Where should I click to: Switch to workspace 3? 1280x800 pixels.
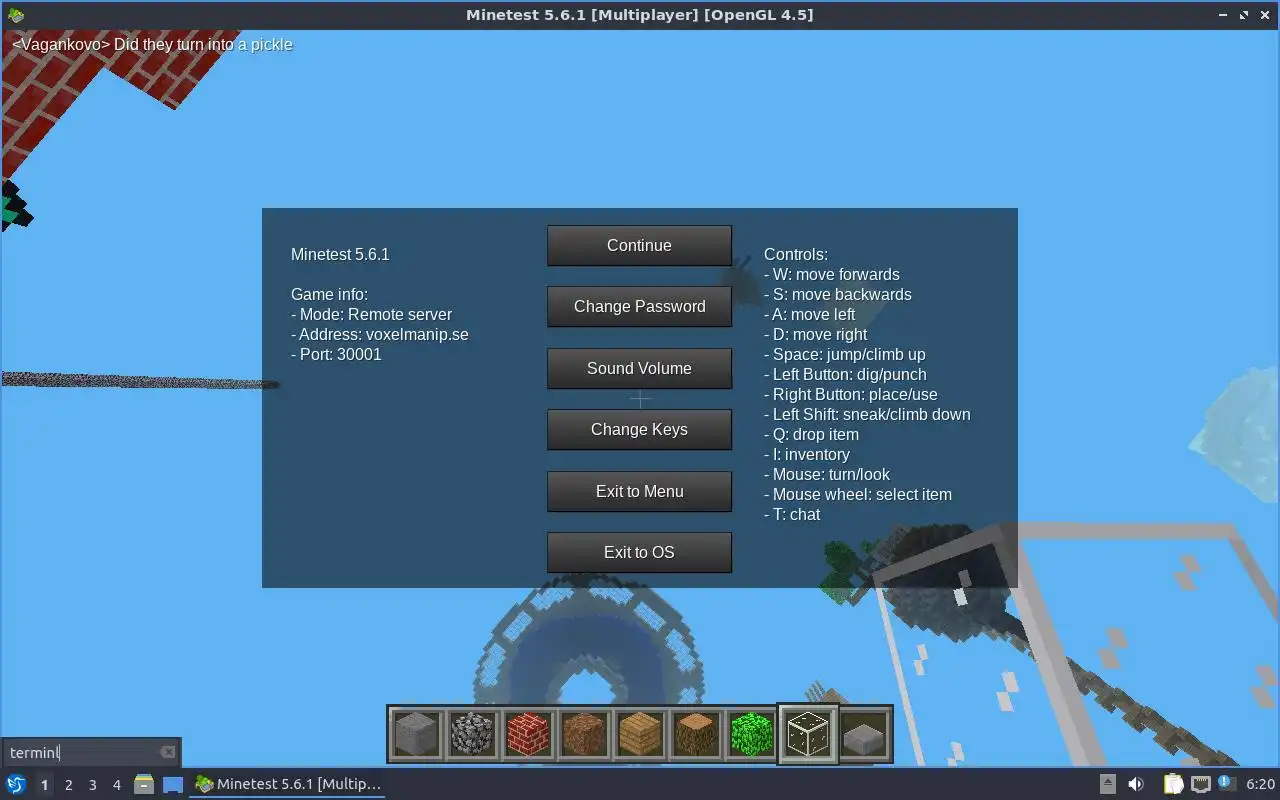pos(92,785)
